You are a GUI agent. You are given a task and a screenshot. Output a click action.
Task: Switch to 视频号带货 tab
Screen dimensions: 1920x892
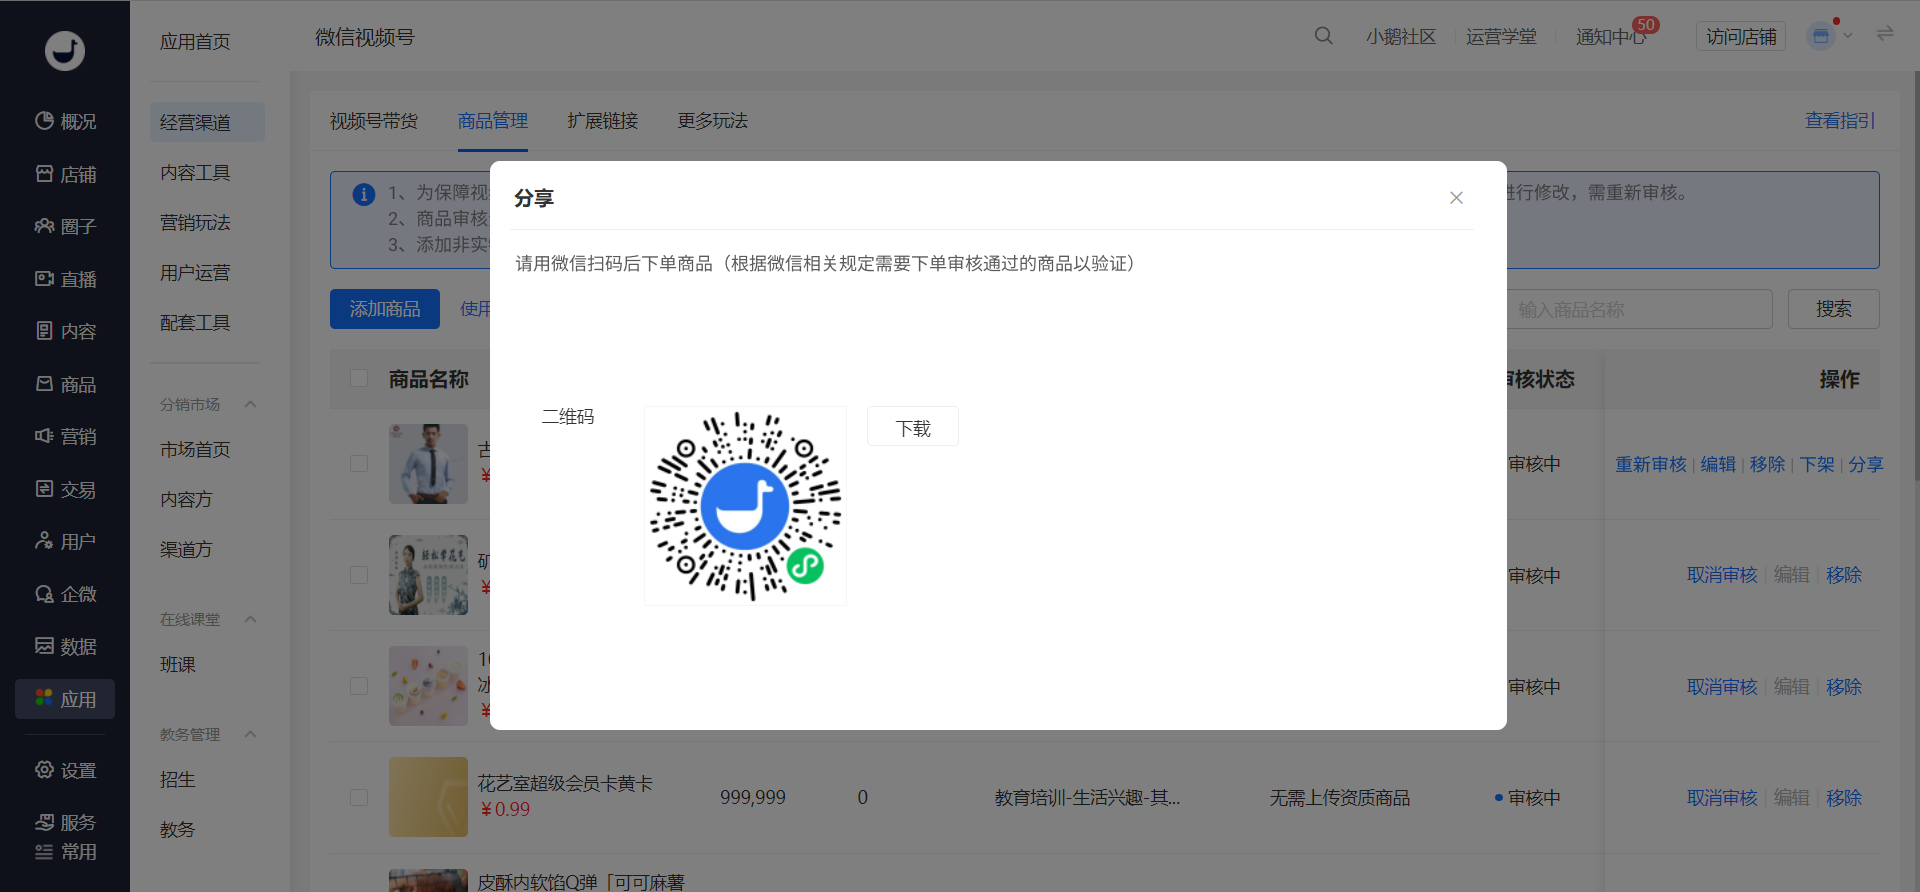click(374, 121)
